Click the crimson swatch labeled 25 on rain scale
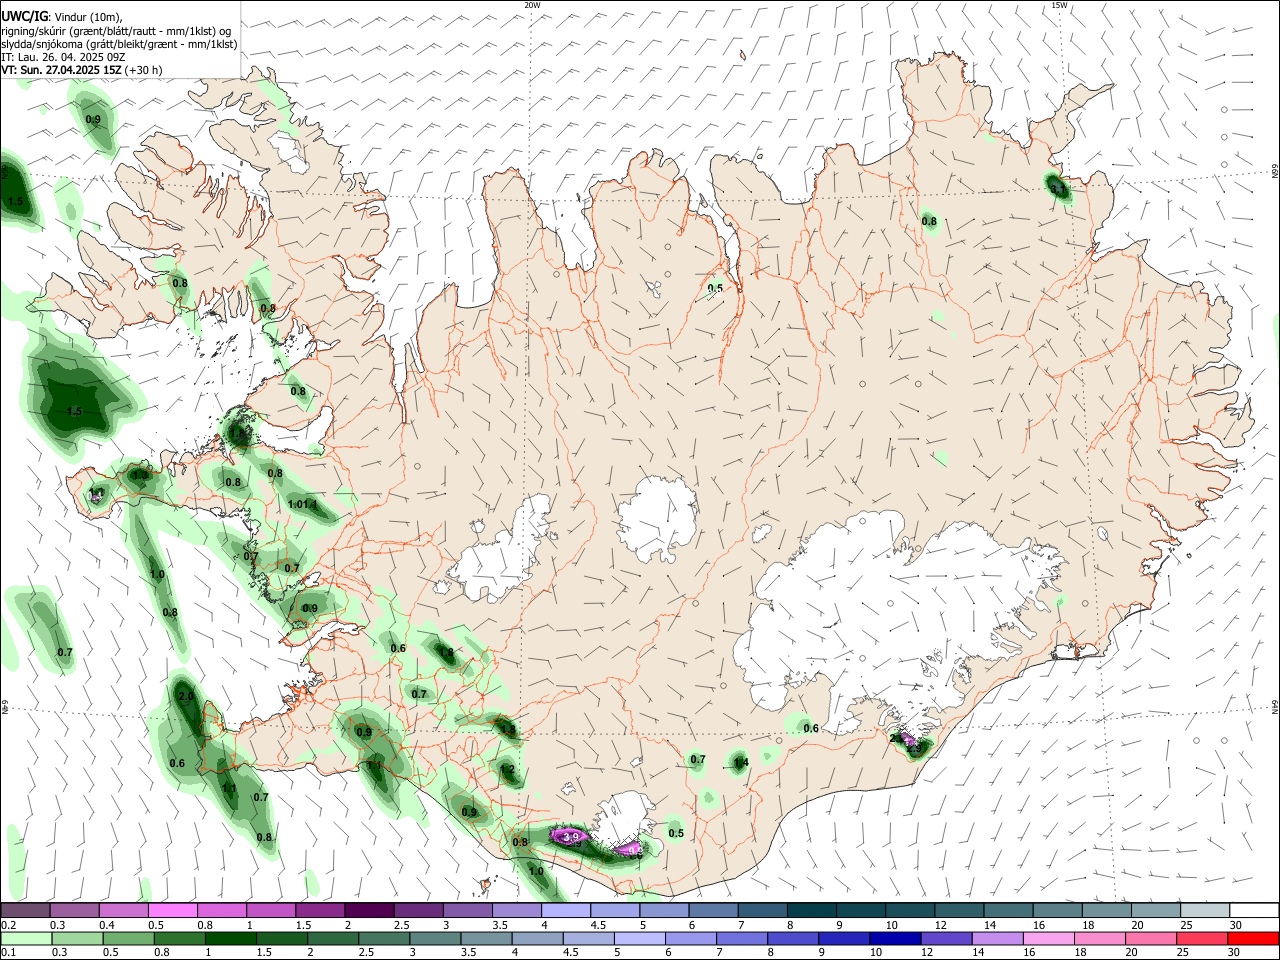 coord(1203,938)
